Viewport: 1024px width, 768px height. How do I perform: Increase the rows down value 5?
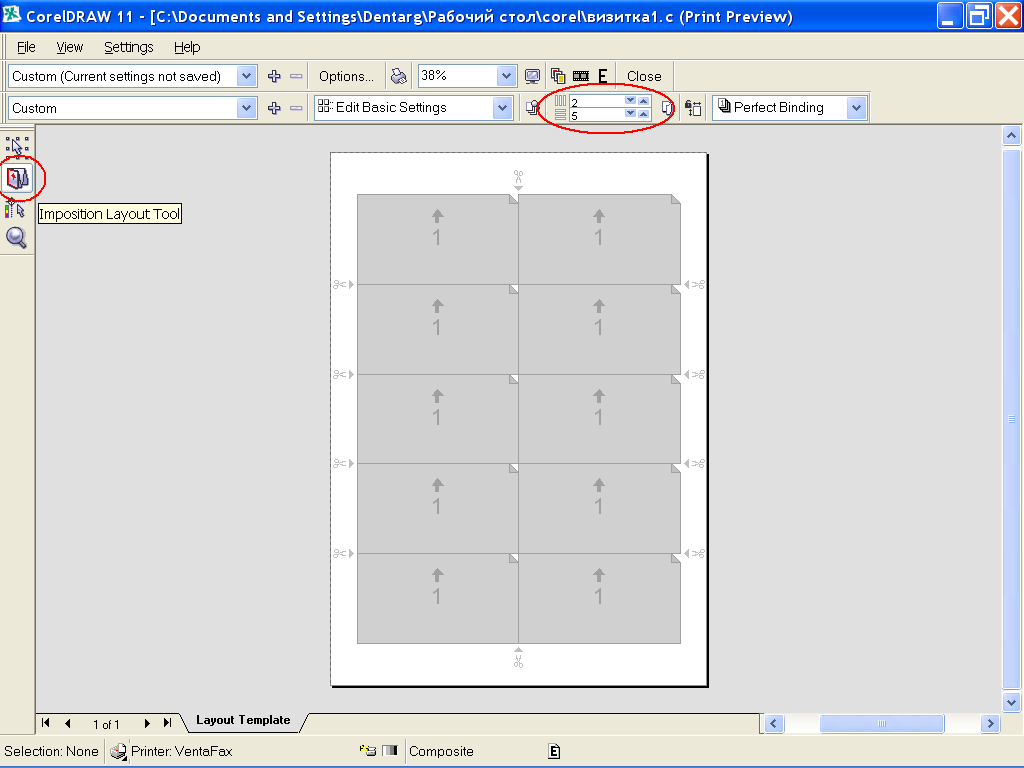point(644,114)
